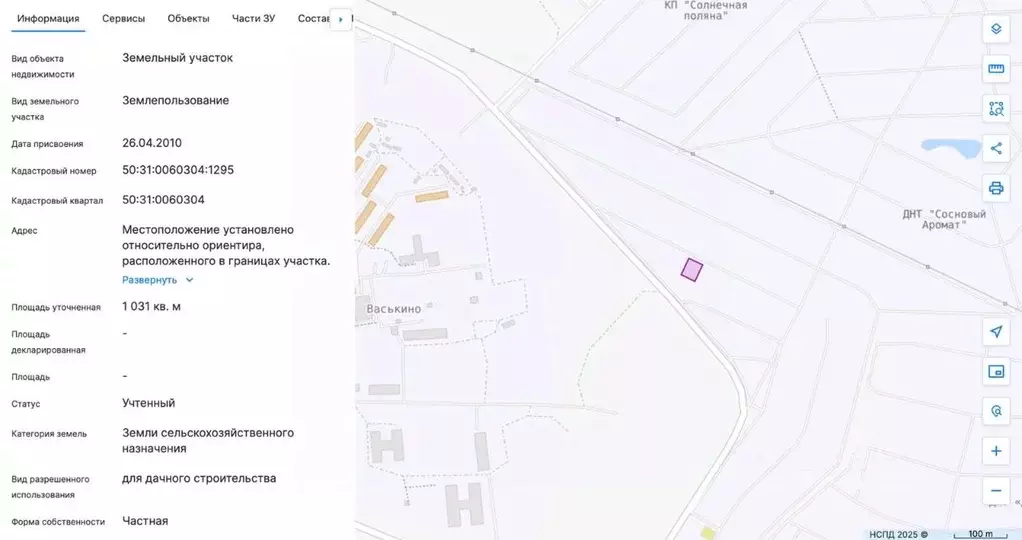Click the Кадастровый номер field label

(53, 171)
